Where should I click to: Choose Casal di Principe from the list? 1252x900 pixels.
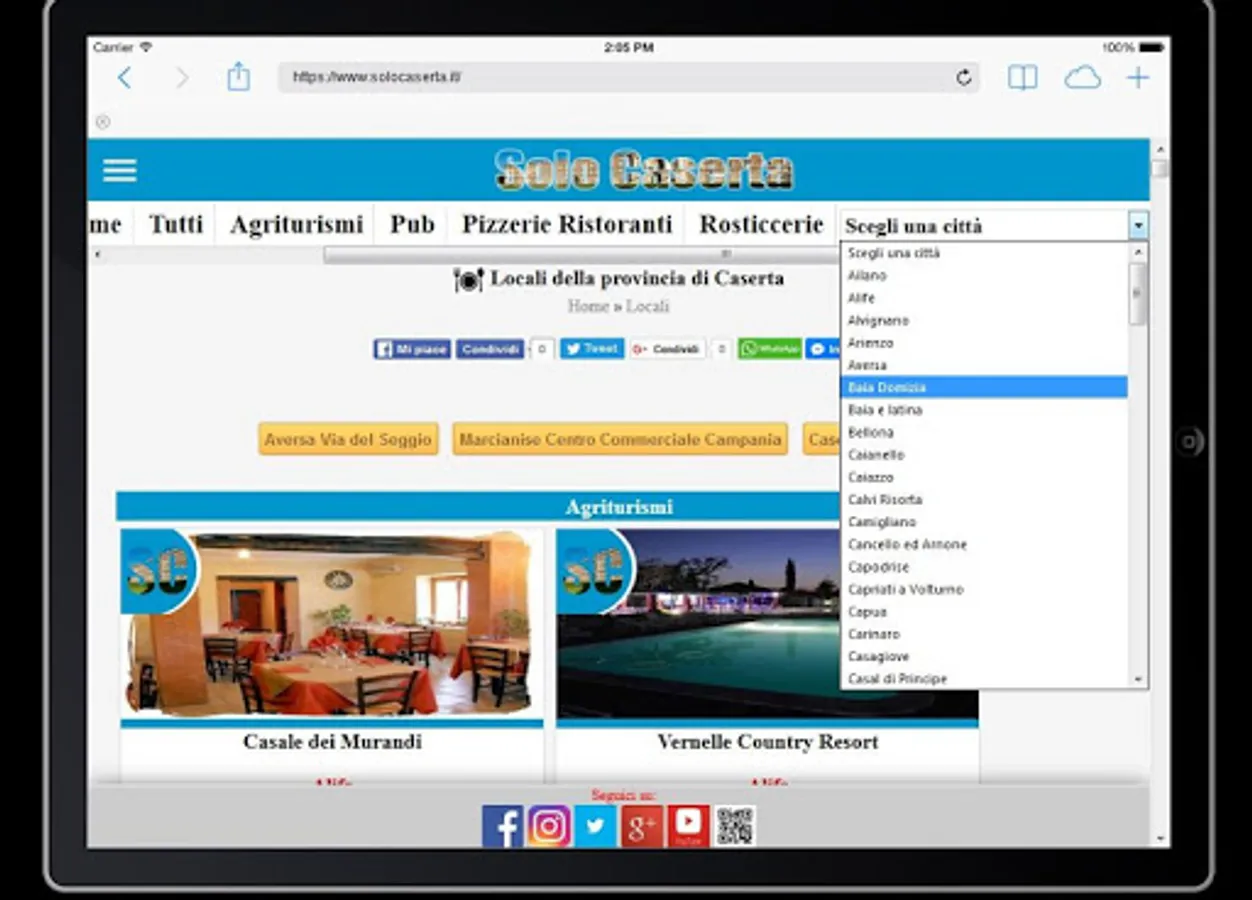click(984, 678)
